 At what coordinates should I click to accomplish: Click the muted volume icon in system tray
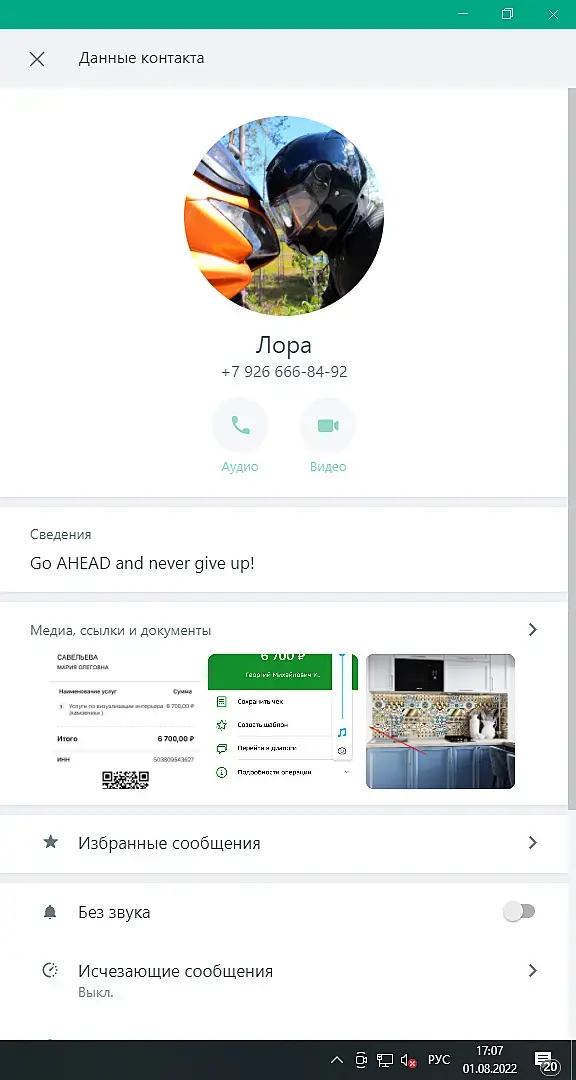[x=409, y=1060]
